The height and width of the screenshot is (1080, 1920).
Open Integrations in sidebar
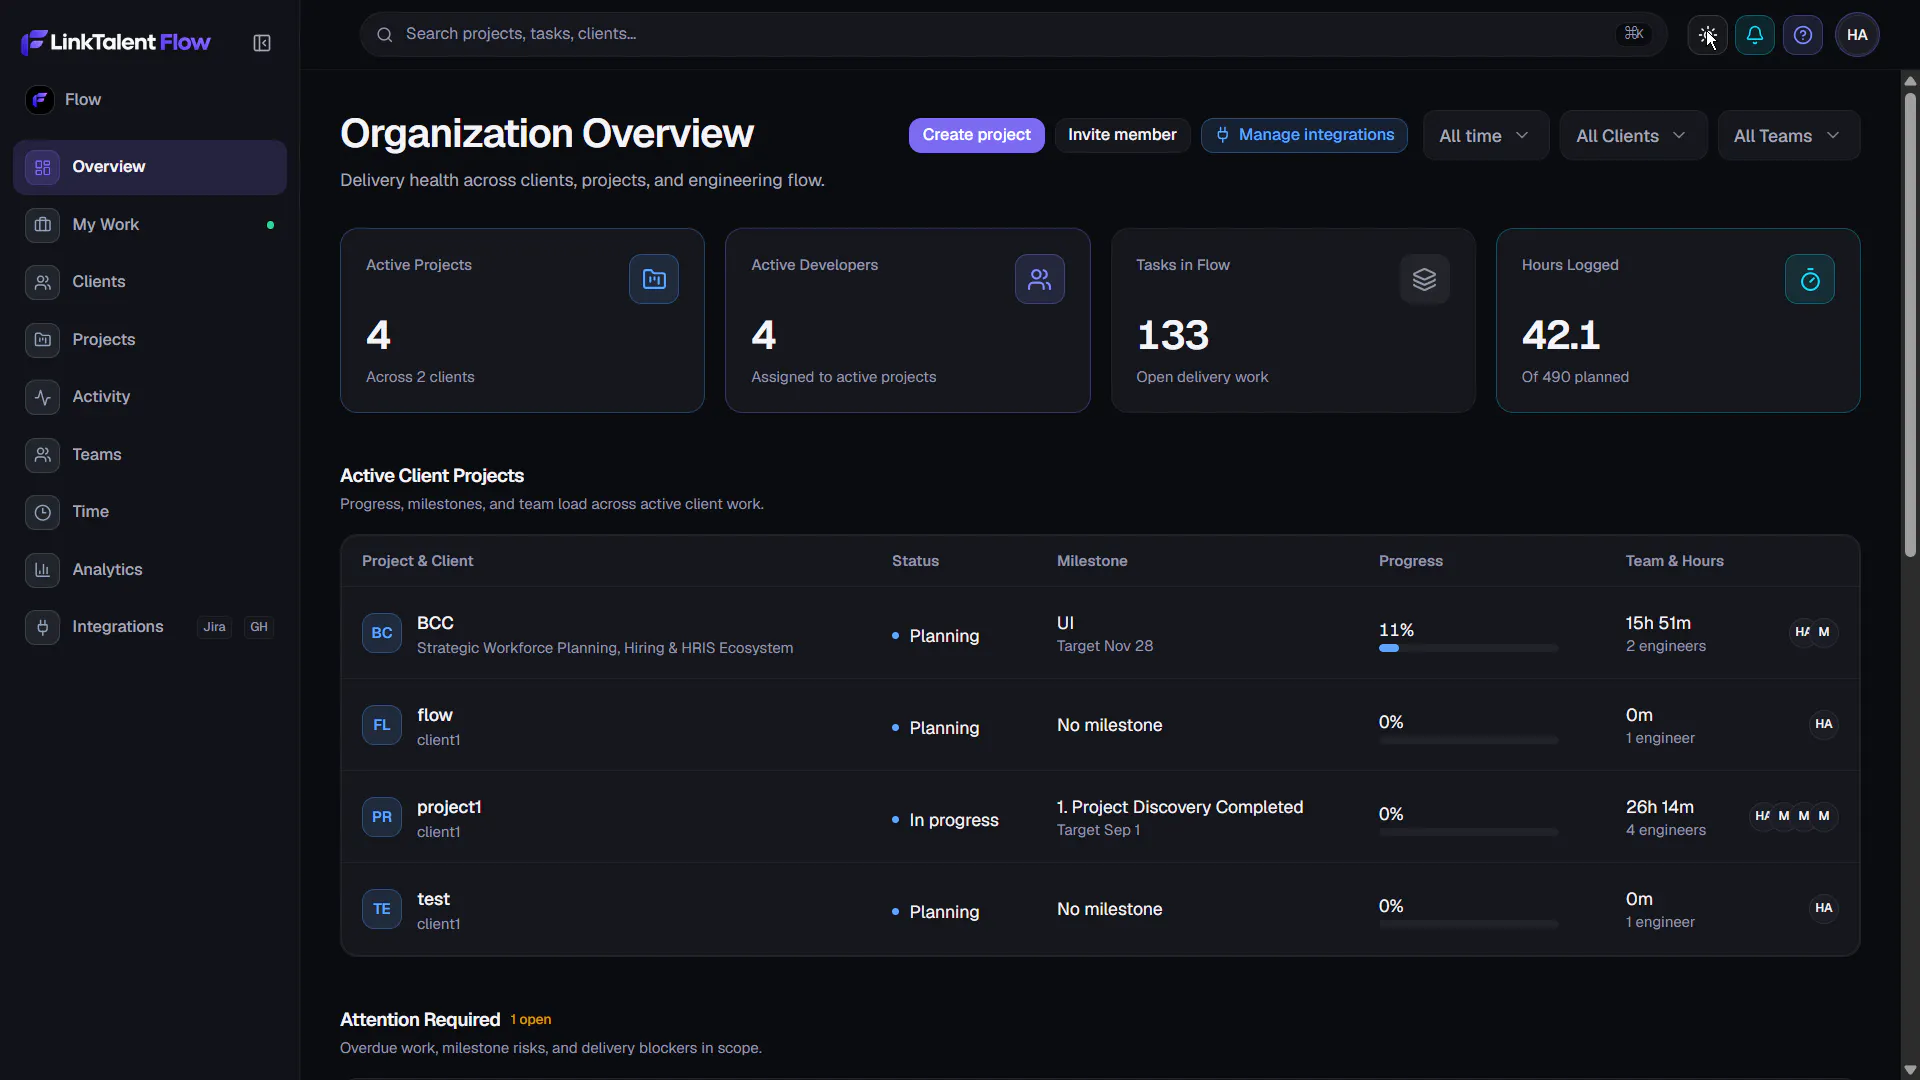tap(150, 627)
